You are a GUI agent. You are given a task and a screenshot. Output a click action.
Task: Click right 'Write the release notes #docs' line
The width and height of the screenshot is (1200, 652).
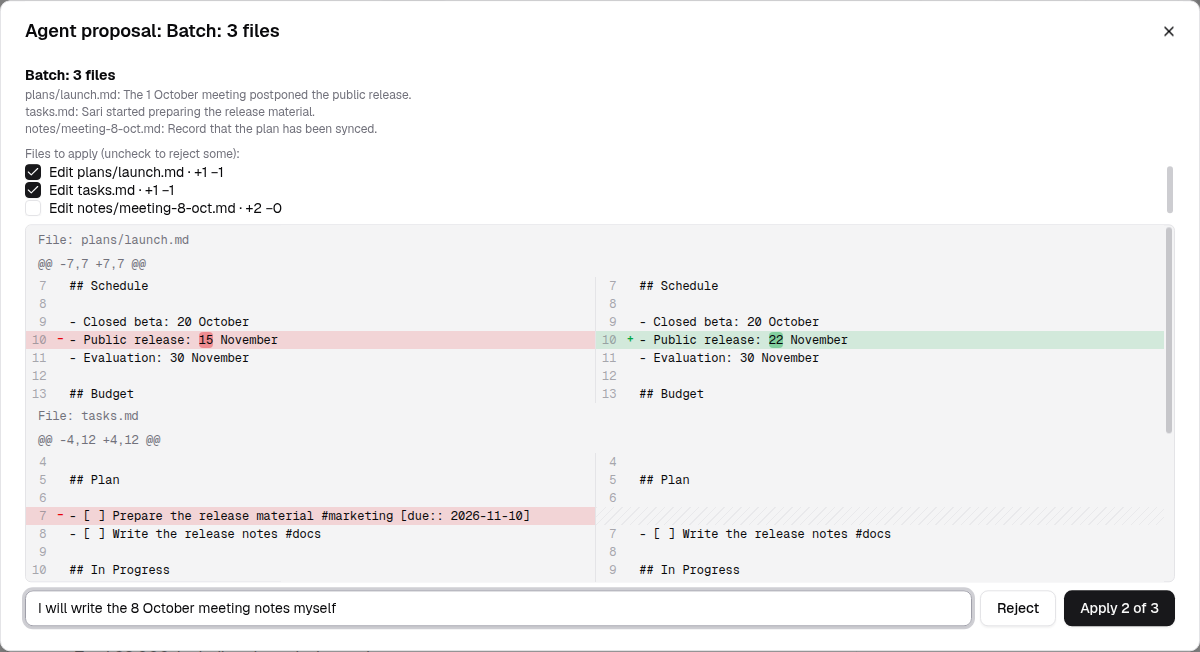880,534
